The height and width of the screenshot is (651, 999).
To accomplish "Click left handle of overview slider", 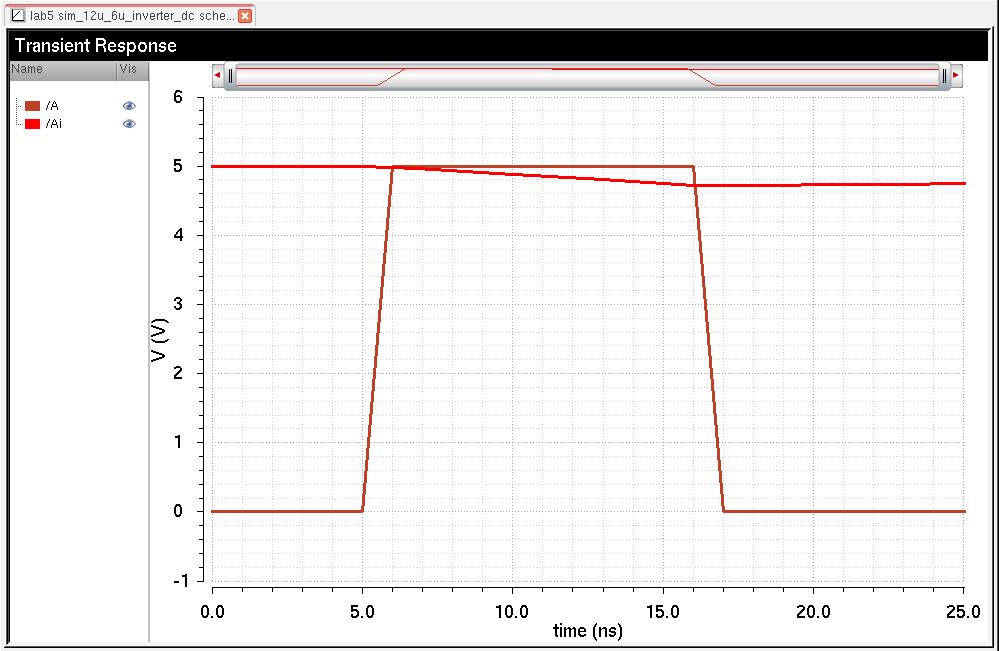I will pos(231,76).
